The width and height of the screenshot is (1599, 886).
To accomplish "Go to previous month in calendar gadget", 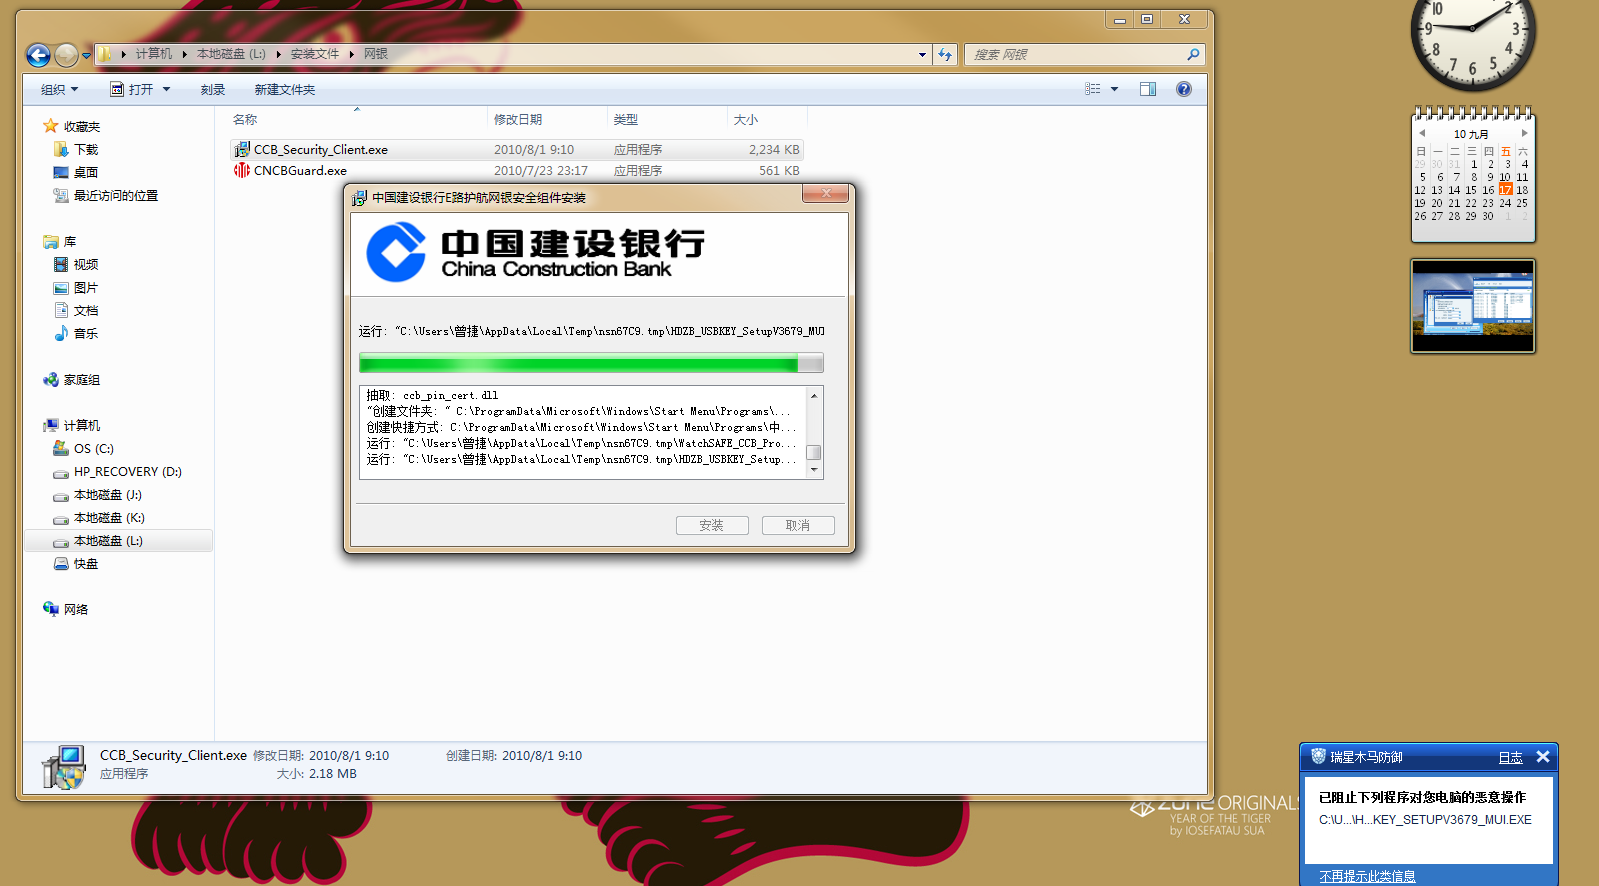I will (x=1421, y=133).
